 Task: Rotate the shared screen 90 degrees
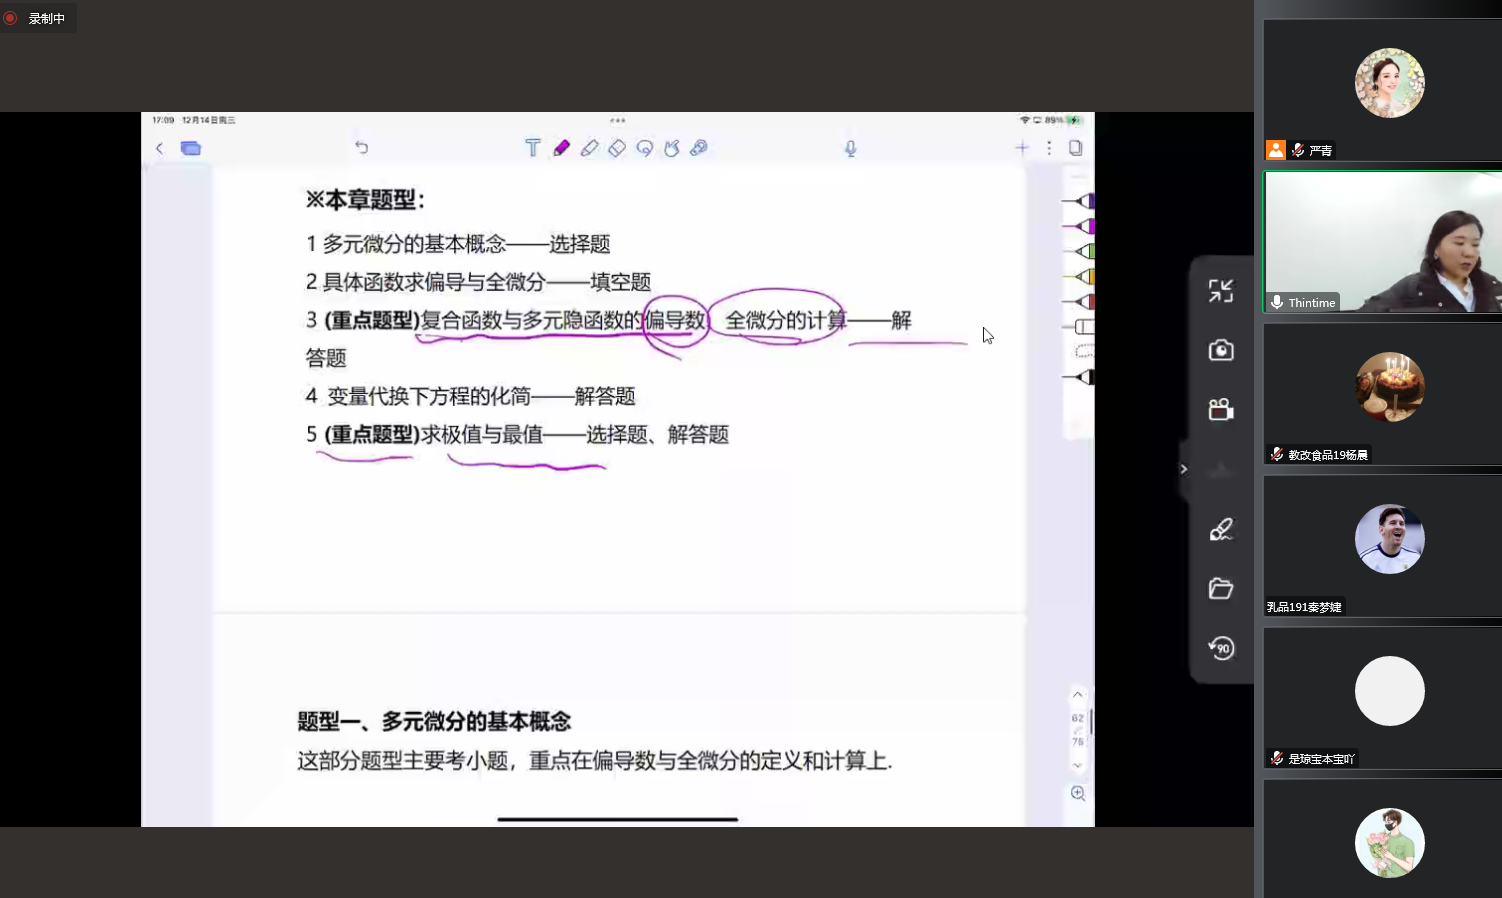pyautogui.click(x=1221, y=648)
